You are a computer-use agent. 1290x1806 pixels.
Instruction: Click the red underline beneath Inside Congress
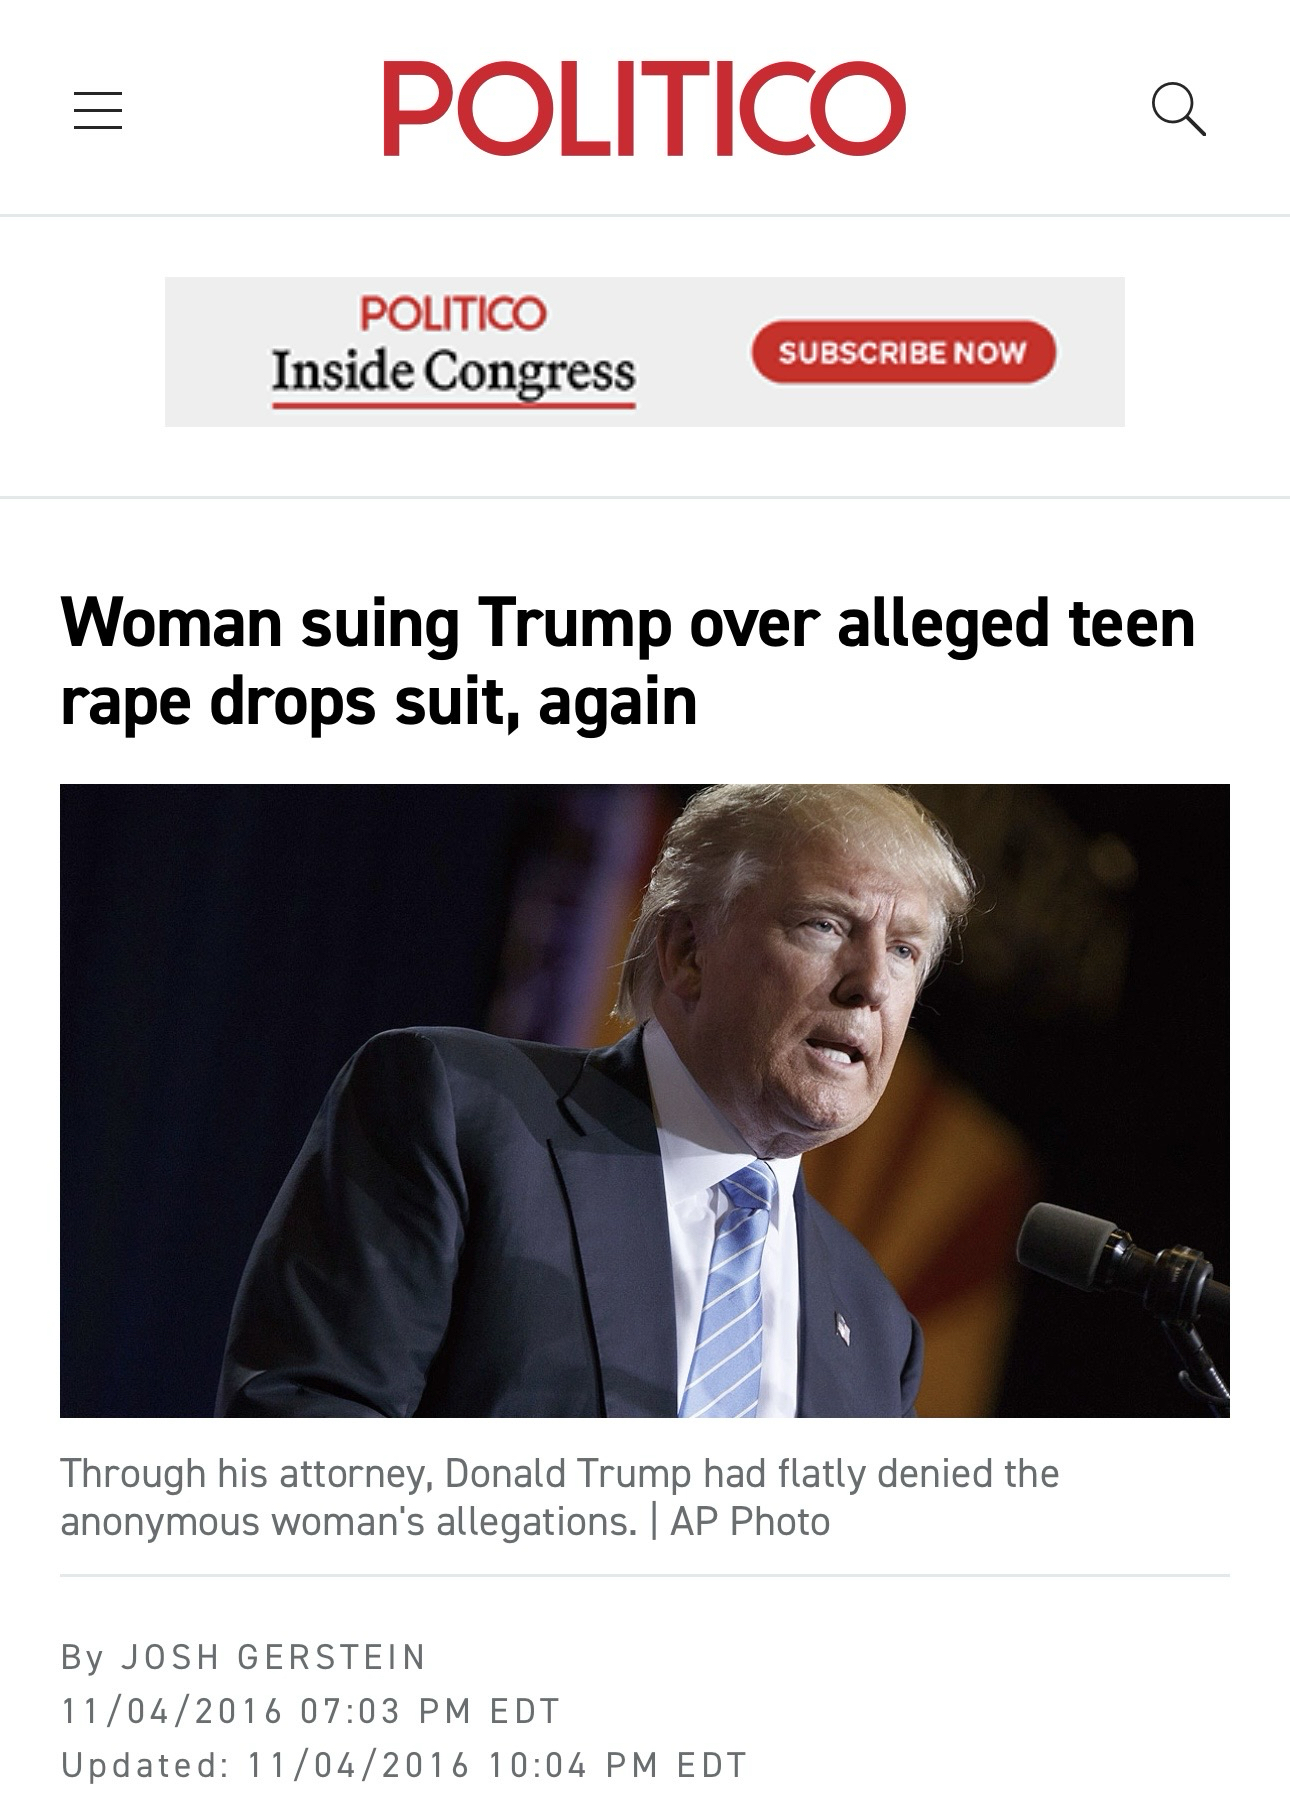(x=453, y=405)
